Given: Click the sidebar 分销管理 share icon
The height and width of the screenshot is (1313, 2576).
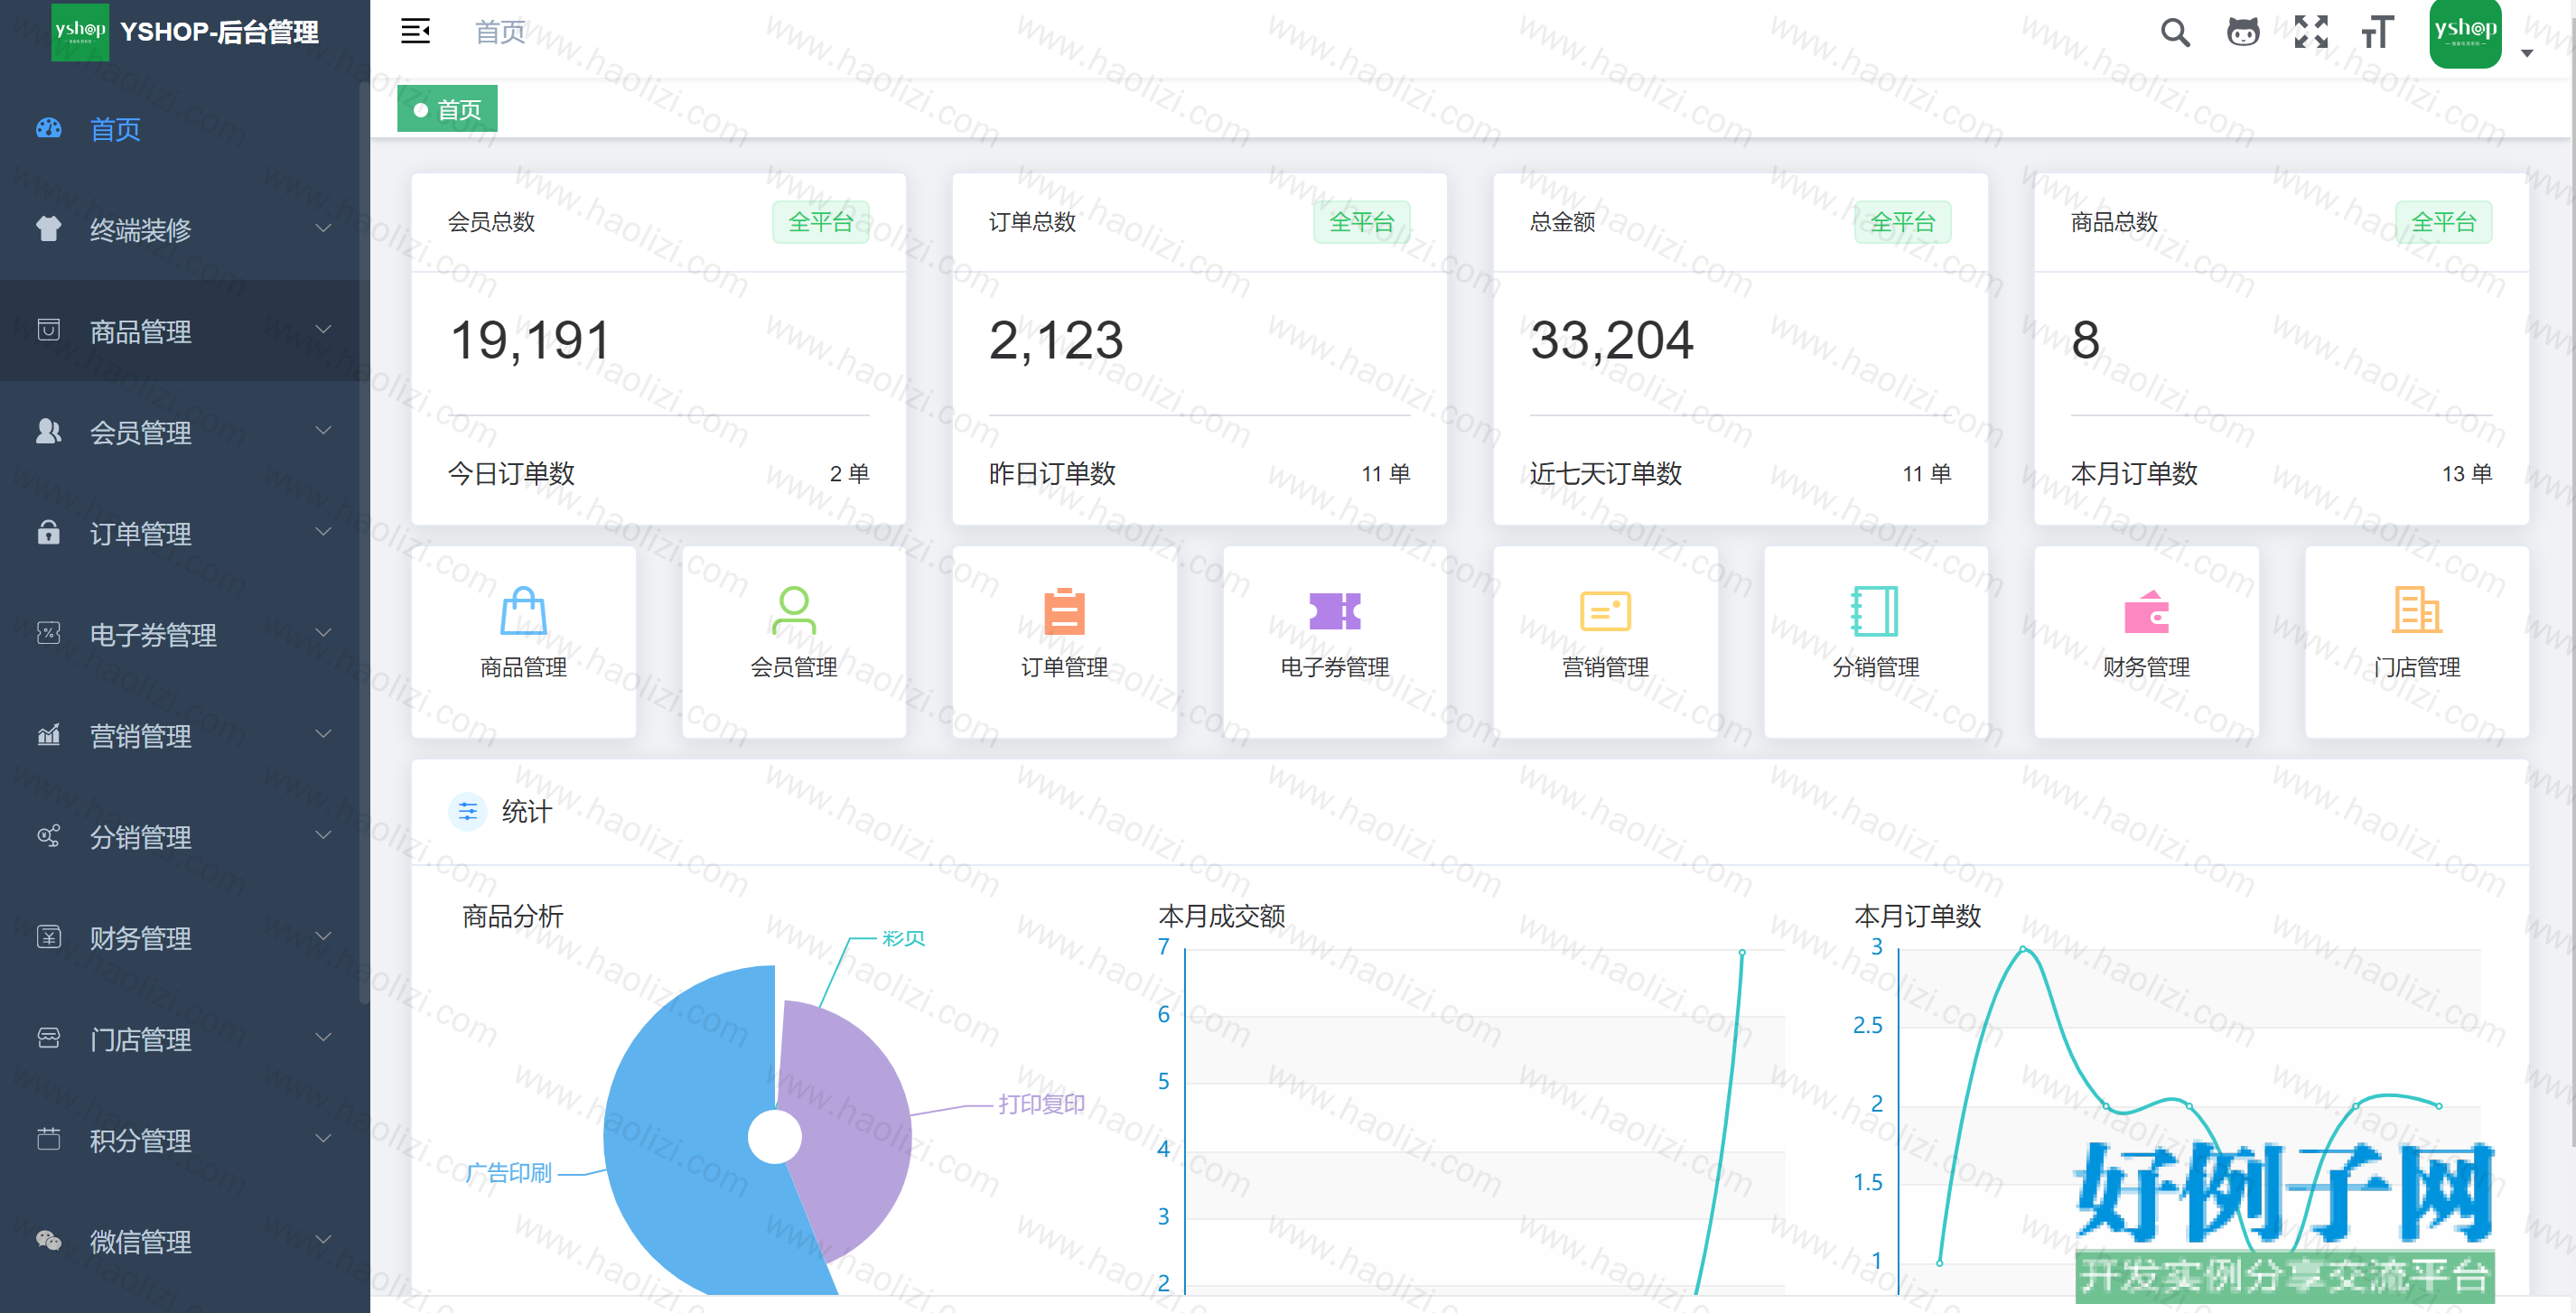Looking at the screenshot, I should coord(49,836).
